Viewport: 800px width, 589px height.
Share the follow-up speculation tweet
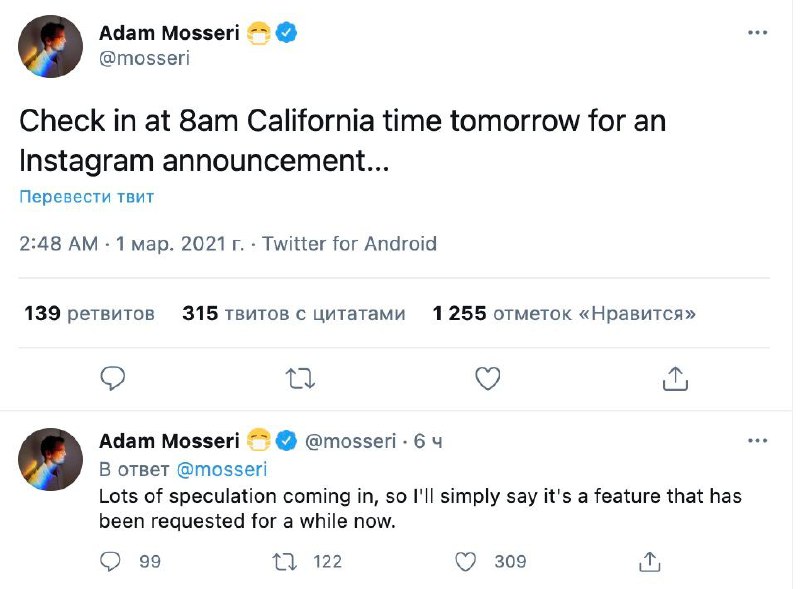point(650,561)
